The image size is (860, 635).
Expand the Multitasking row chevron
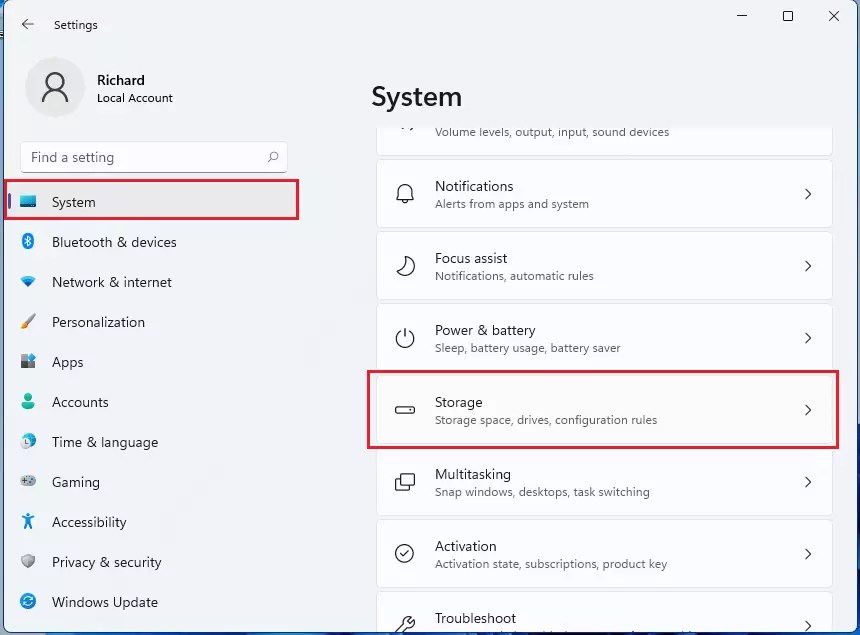[x=808, y=481]
